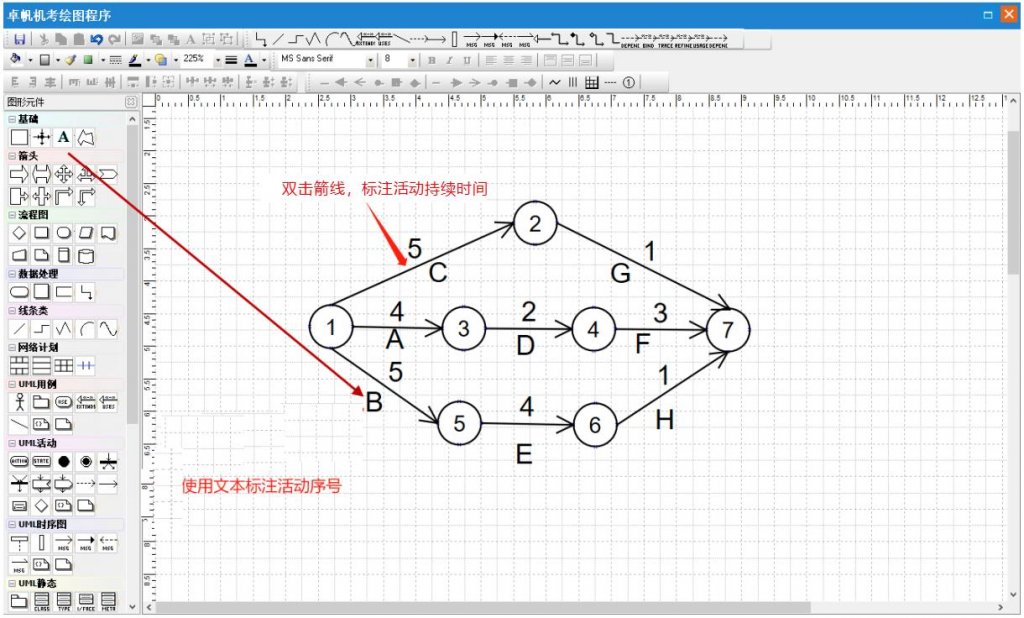Click shape panel scroll down arrow
This screenshot has height=618, width=1024.
[133, 606]
